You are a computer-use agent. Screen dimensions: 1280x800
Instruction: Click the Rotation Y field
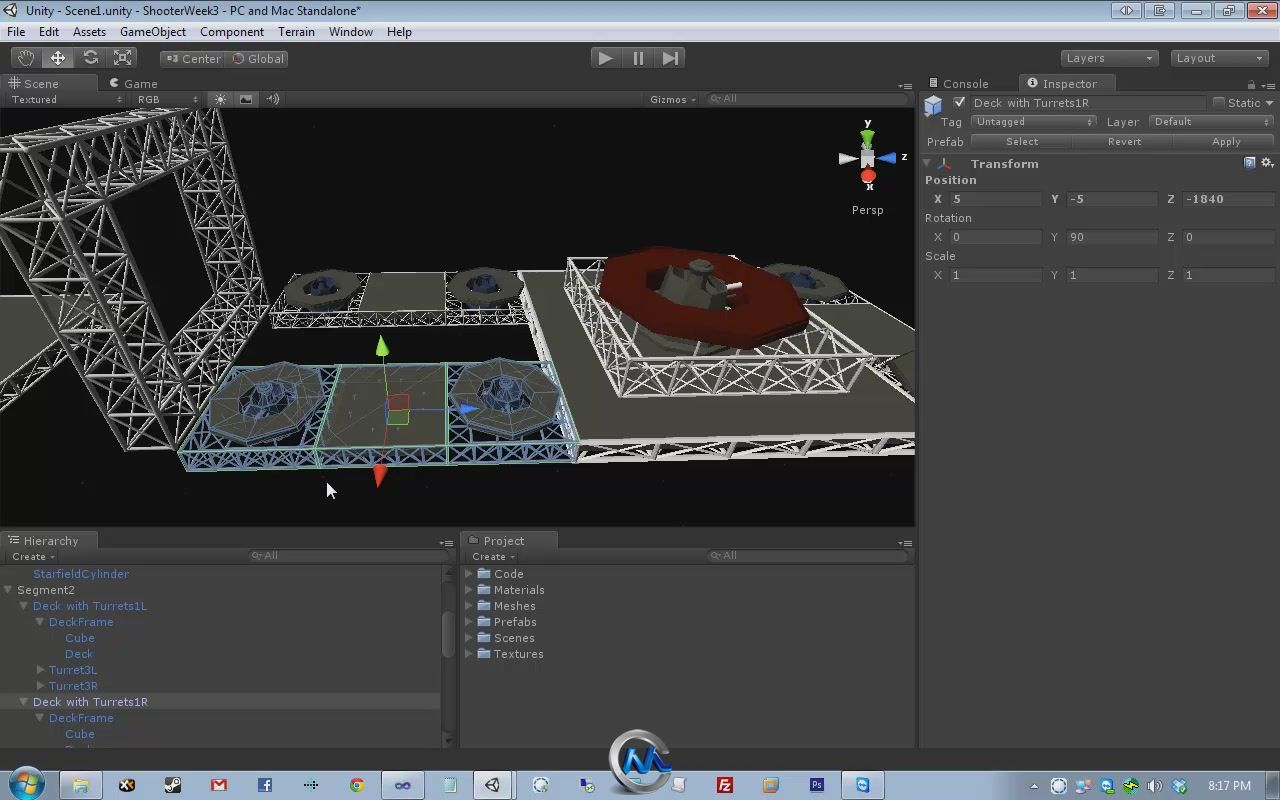[x=1112, y=237]
